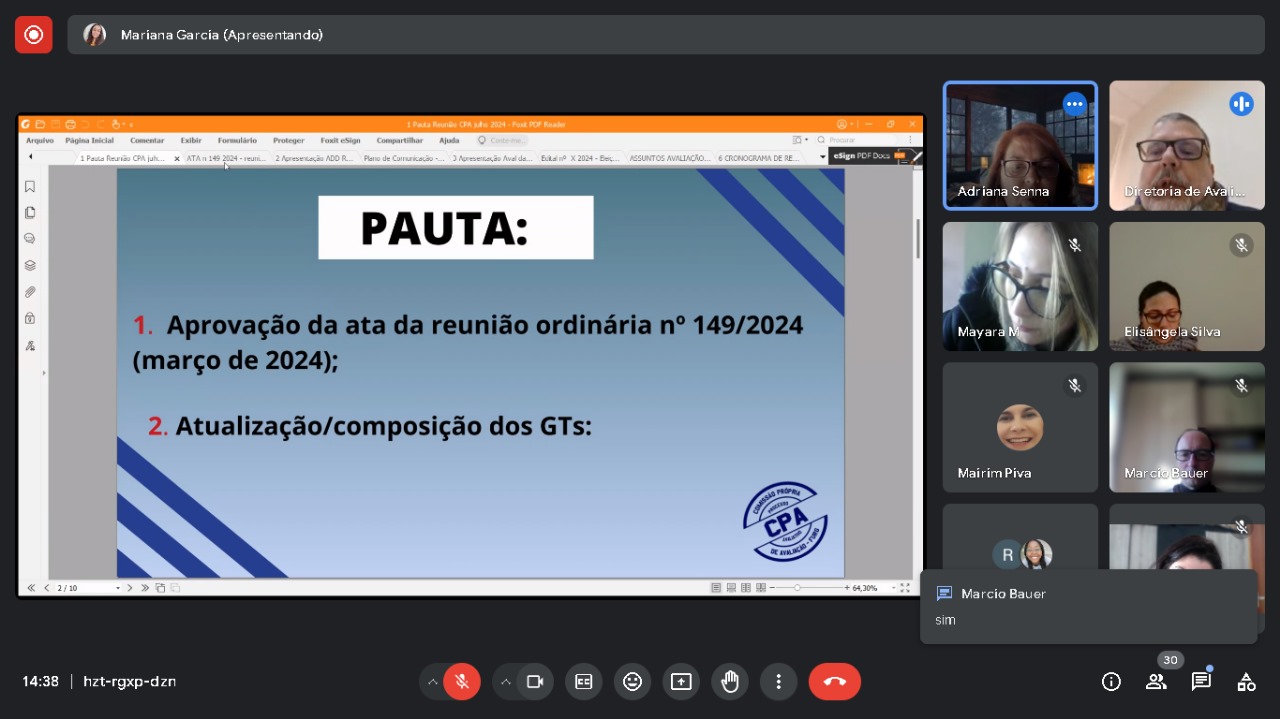End the call with red hang-up button
The image size is (1280, 719).
835,681
